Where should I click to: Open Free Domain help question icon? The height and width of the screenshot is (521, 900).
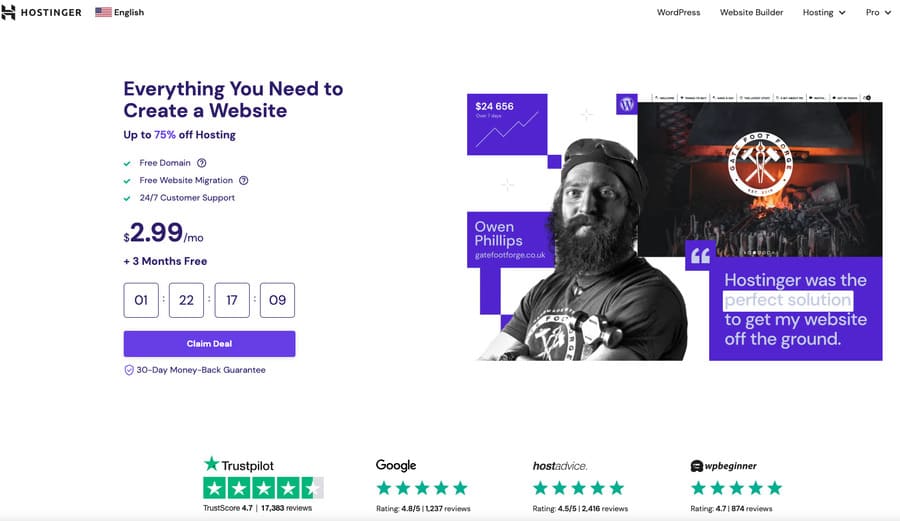click(202, 163)
